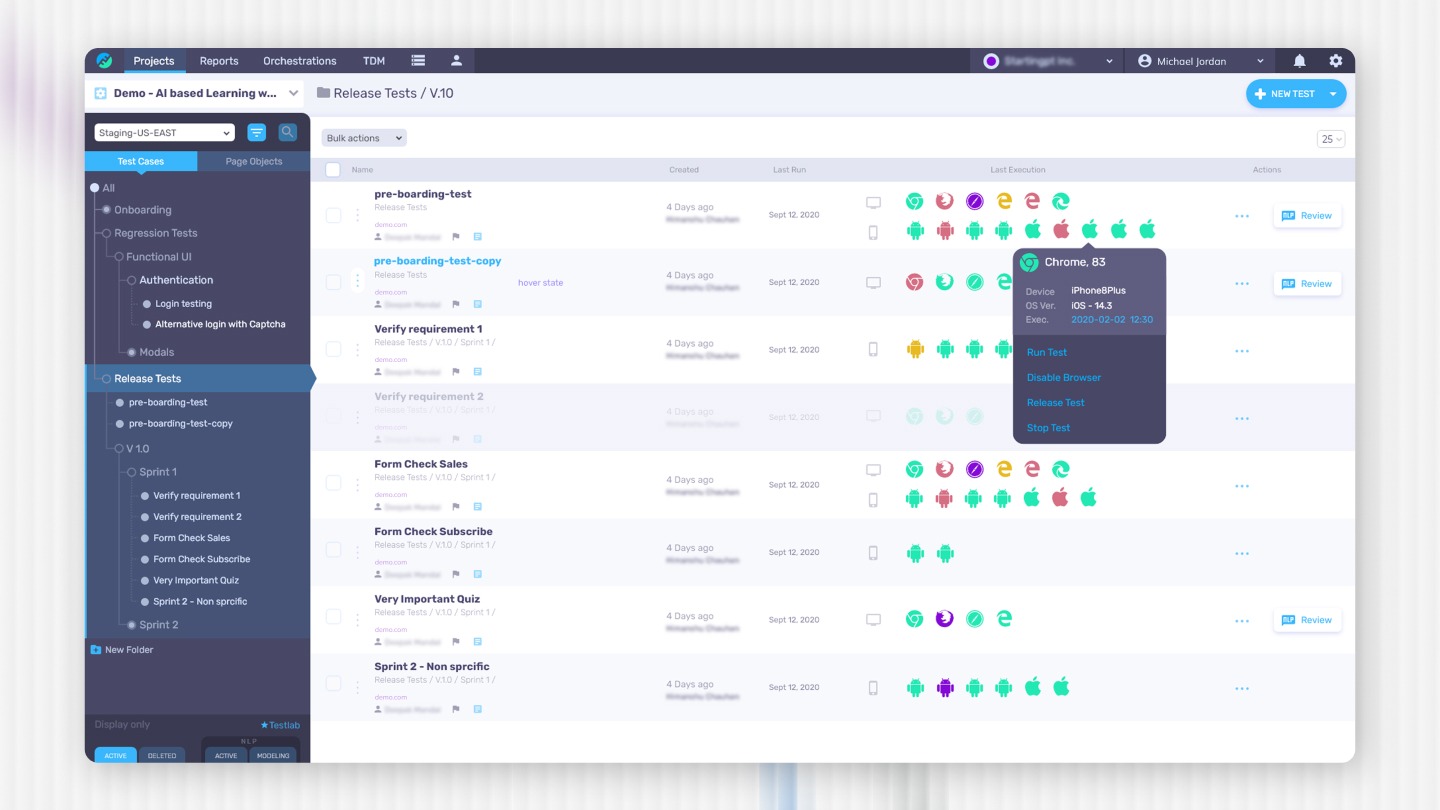Open three-dot actions for Form Check Sales
The height and width of the screenshot is (810, 1440).
click(1242, 486)
